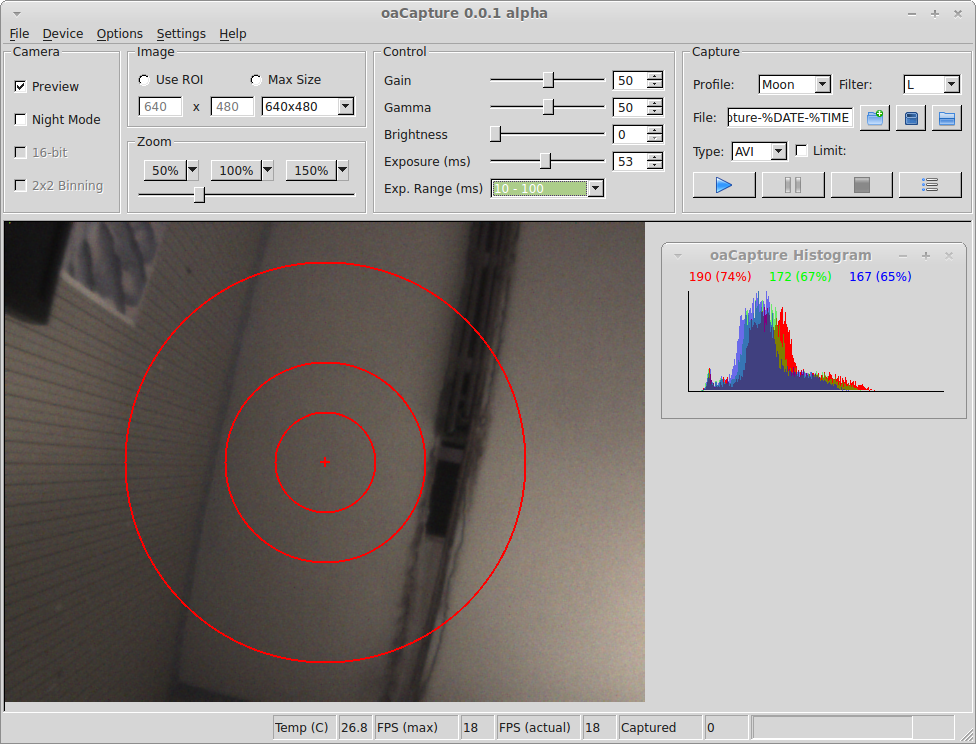Click the Exposure (ms) slider handle

pos(545,161)
